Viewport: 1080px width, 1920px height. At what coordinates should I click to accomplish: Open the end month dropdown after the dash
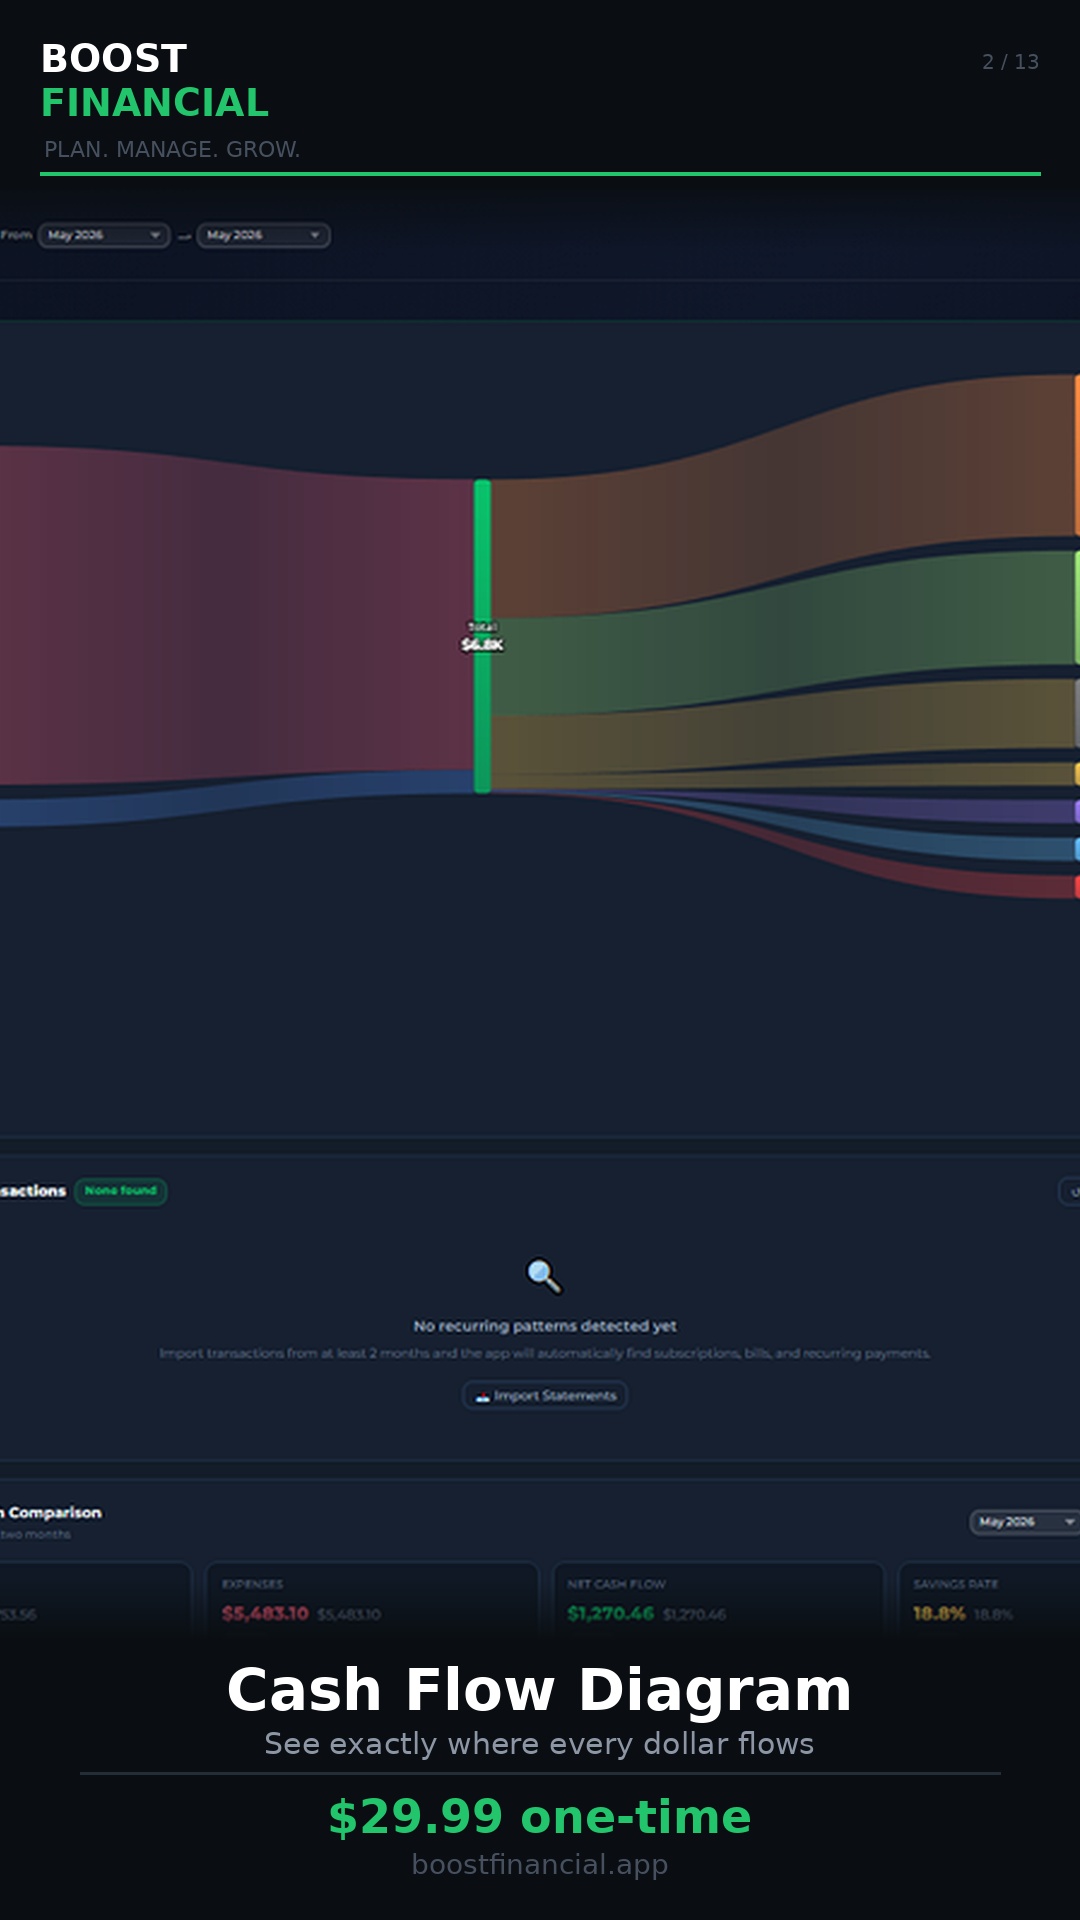(x=263, y=235)
